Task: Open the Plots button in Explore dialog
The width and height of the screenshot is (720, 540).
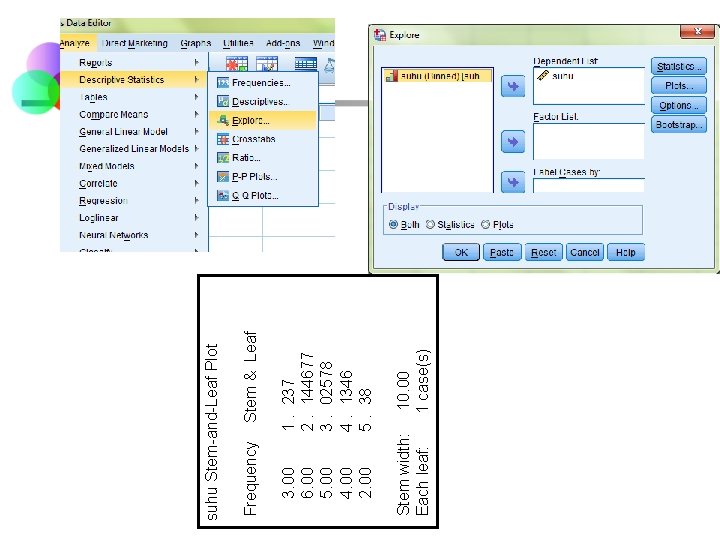Action: point(679,86)
